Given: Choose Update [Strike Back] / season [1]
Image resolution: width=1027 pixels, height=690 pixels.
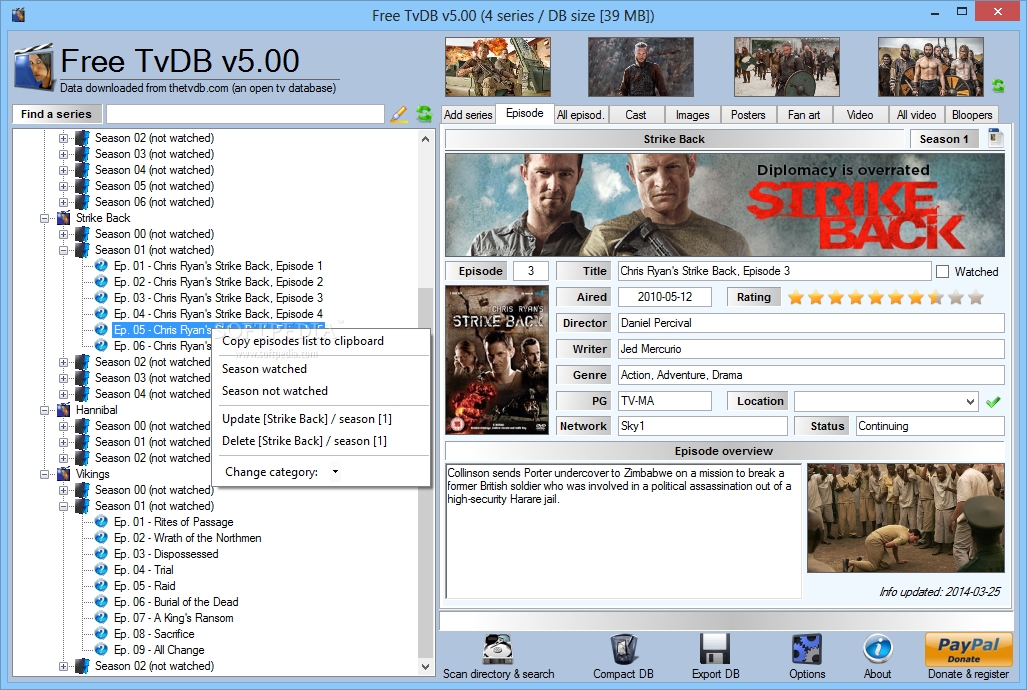Looking at the screenshot, I should pyautogui.click(x=307, y=419).
